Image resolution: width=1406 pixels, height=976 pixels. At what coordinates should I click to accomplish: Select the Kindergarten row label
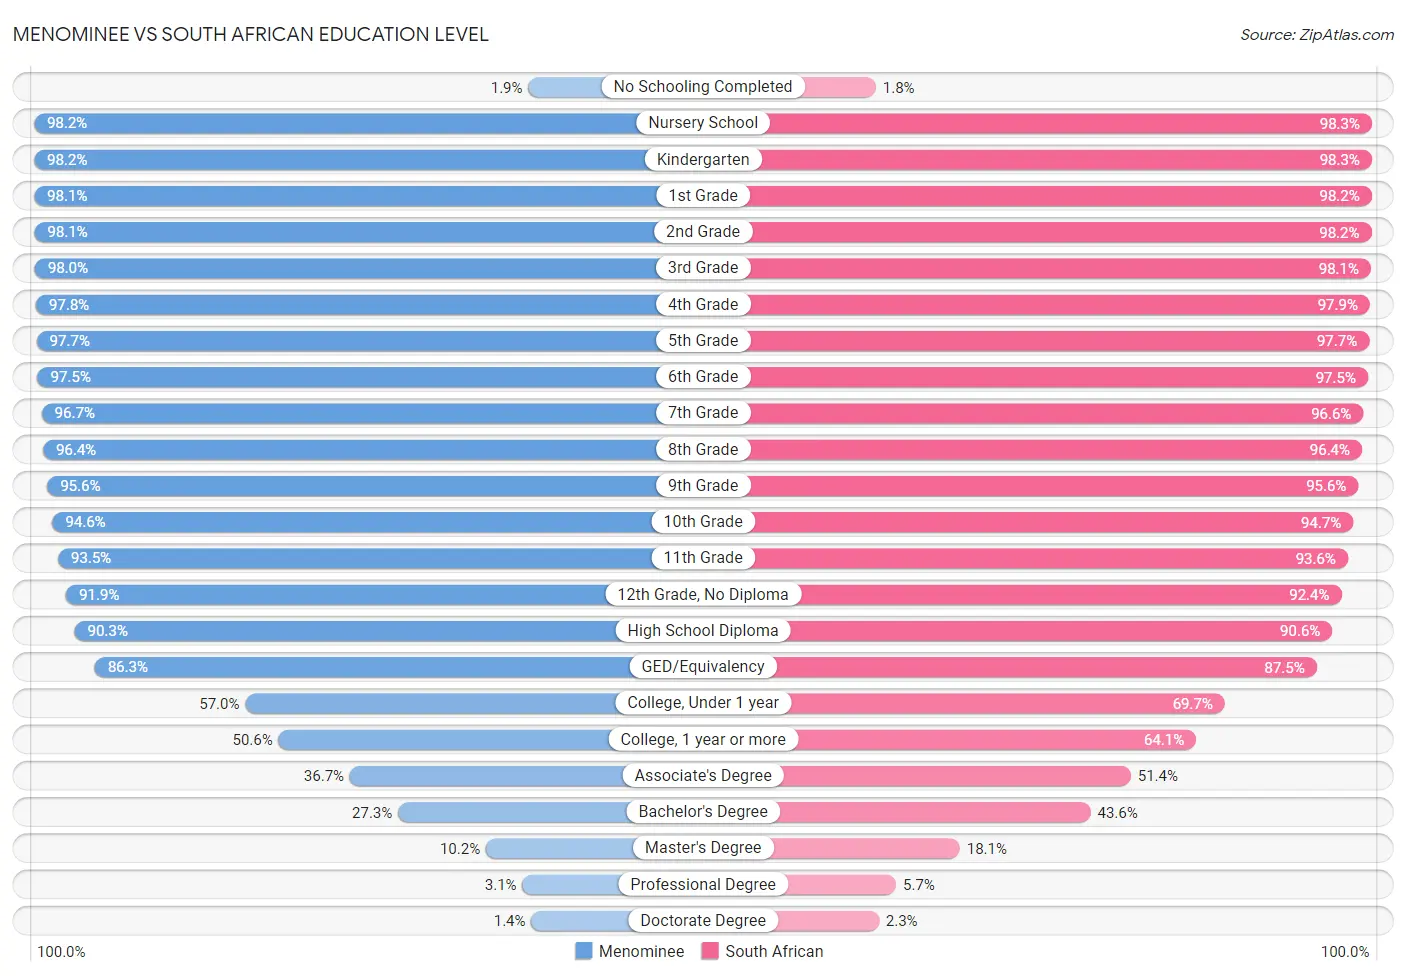(x=703, y=159)
